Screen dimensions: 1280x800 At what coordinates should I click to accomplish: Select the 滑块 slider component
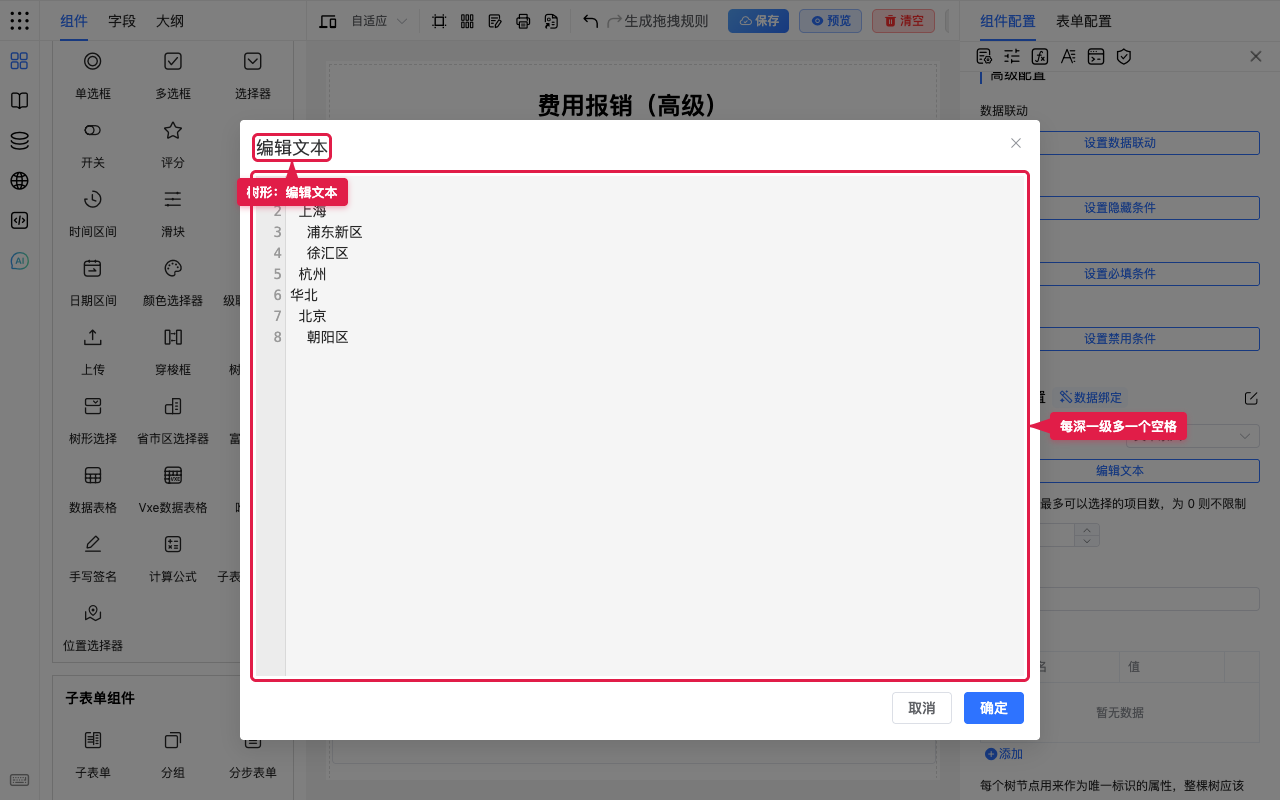[173, 213]
